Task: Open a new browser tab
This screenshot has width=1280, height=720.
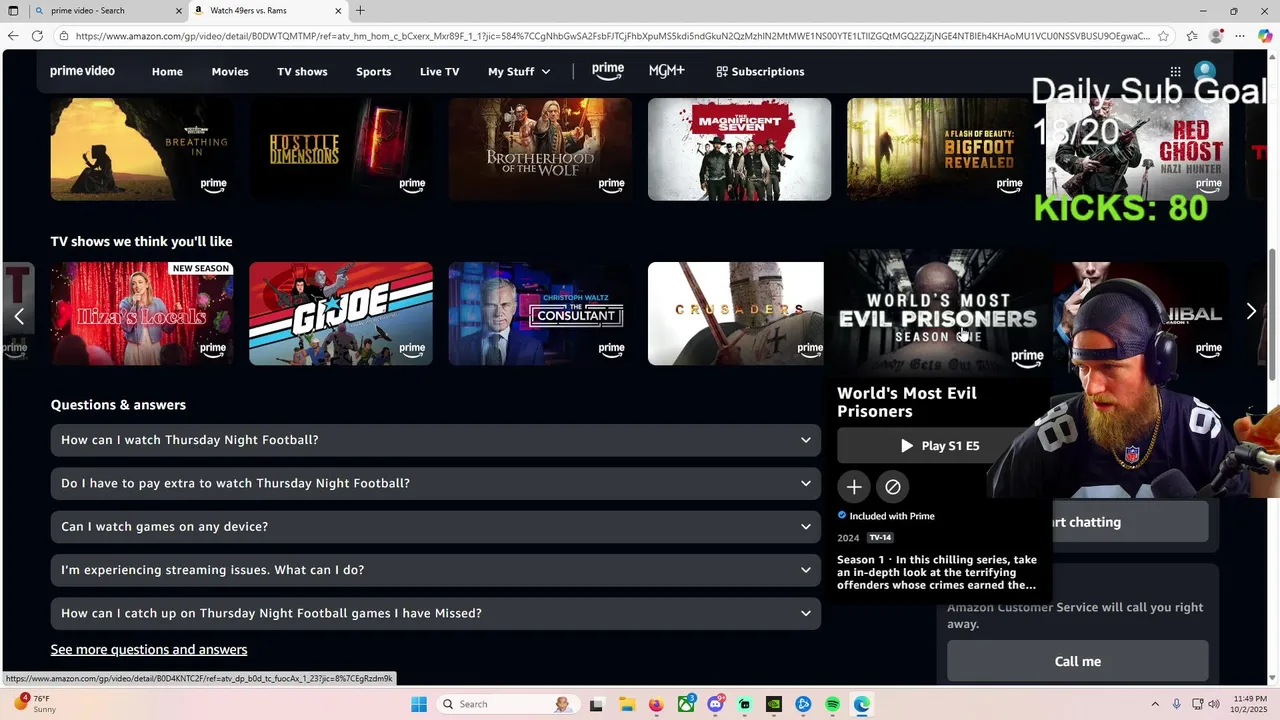Action: click(360, 11)
